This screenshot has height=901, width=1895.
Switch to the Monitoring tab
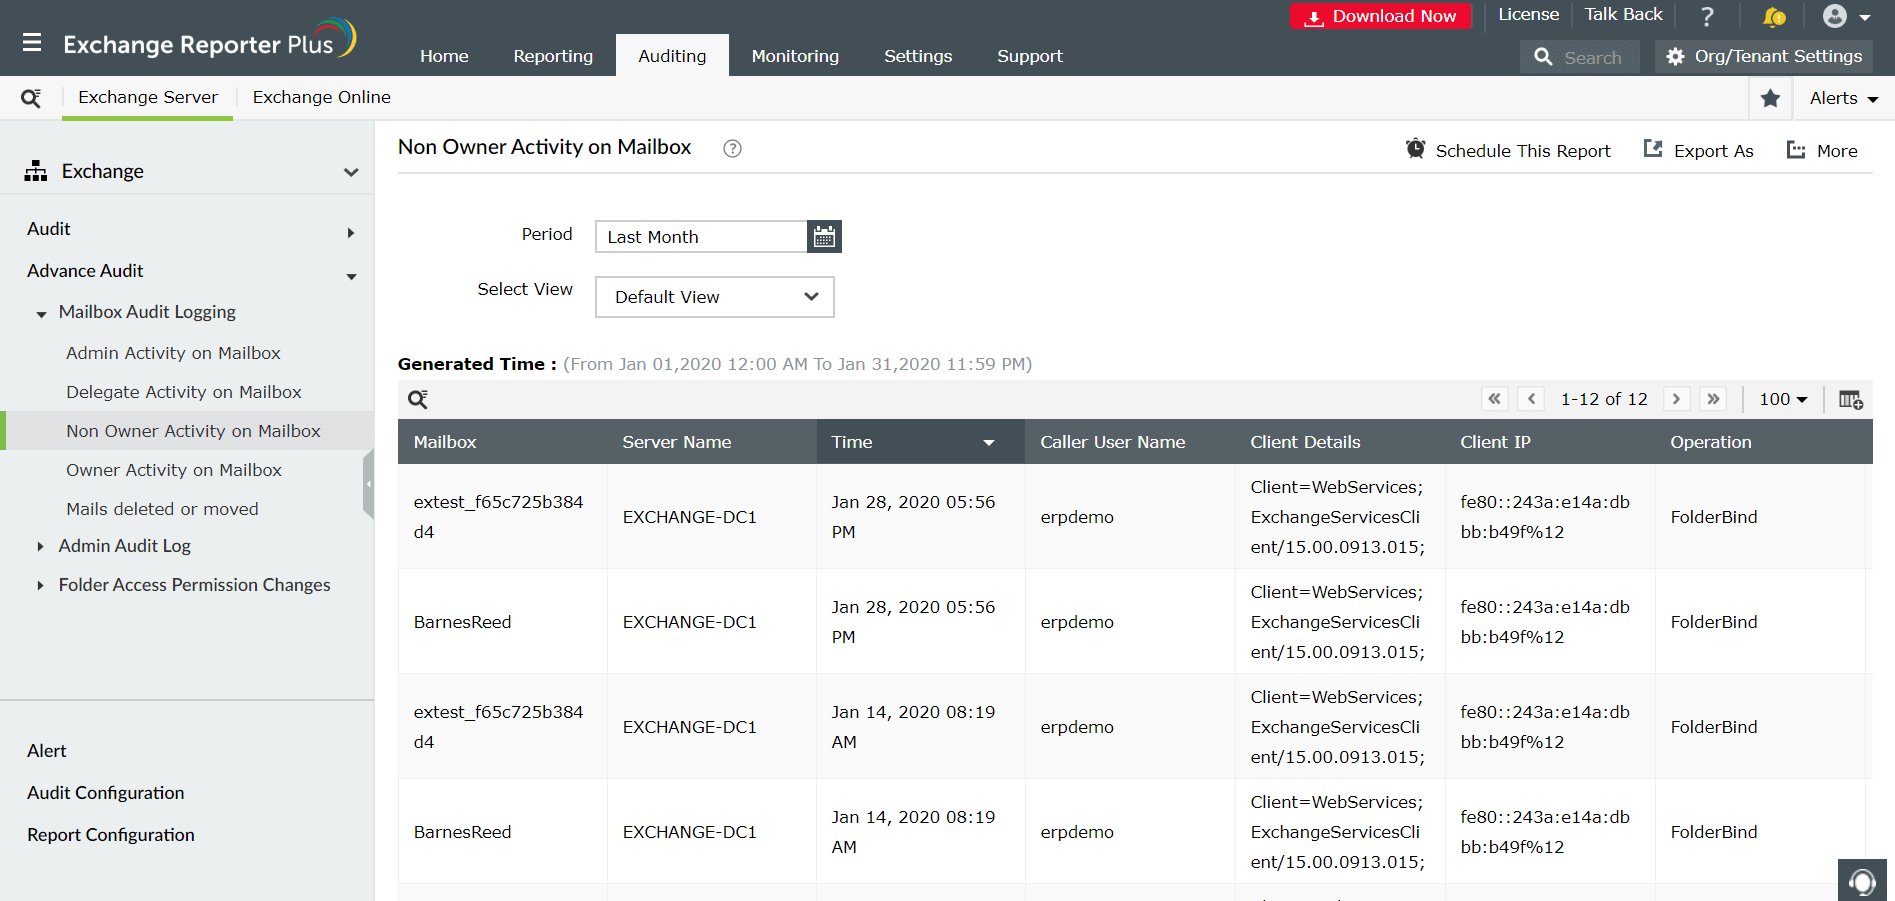click(x=795, y=56)
